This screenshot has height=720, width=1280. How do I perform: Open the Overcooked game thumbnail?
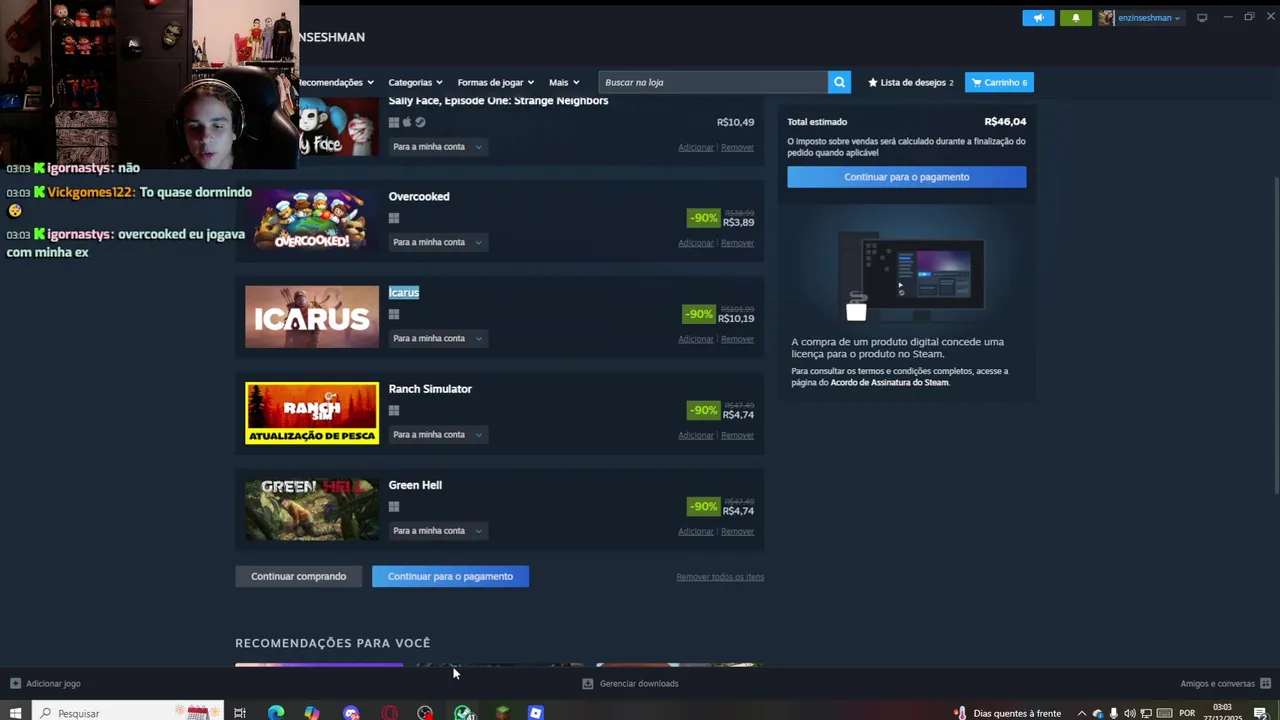(312, 220)
